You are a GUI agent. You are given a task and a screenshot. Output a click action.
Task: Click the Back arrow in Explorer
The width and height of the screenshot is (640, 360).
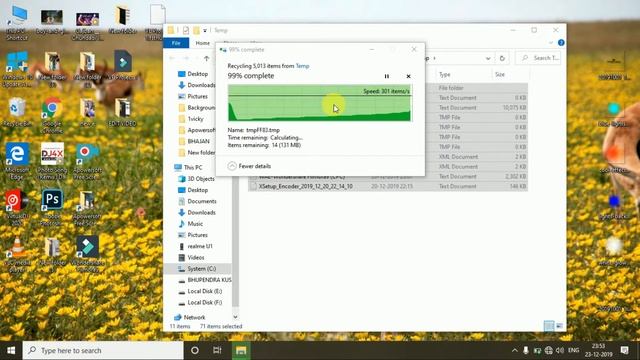(172, 58)
